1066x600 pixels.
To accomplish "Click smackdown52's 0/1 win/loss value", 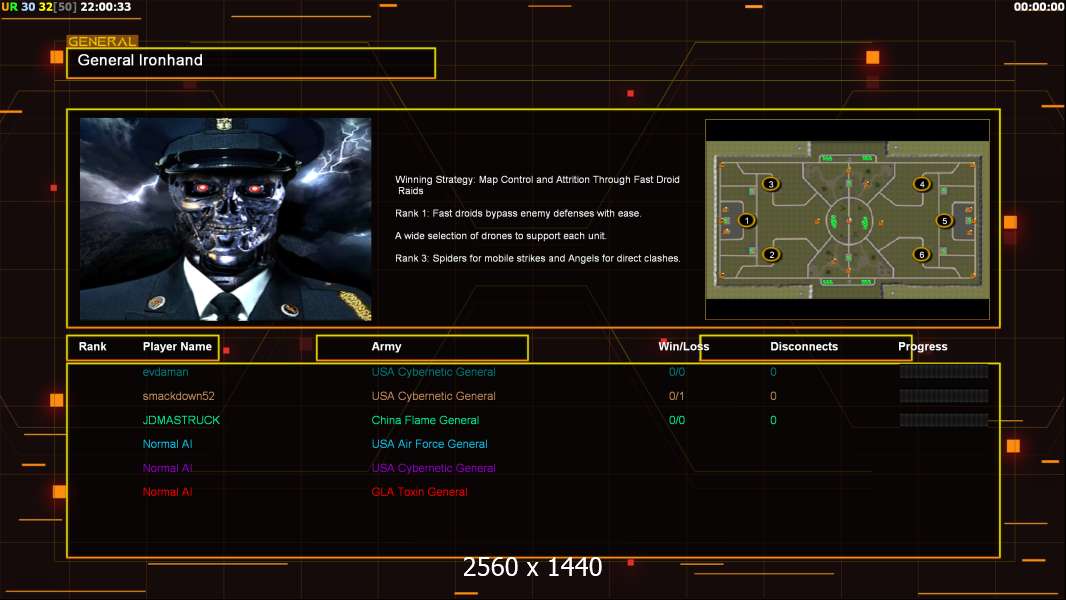I will tap(676, 396).
